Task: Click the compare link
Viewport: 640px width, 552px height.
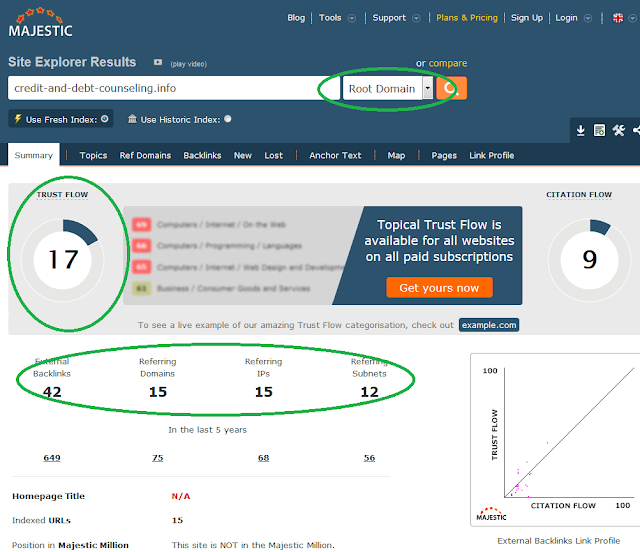Action: [448, 63]
